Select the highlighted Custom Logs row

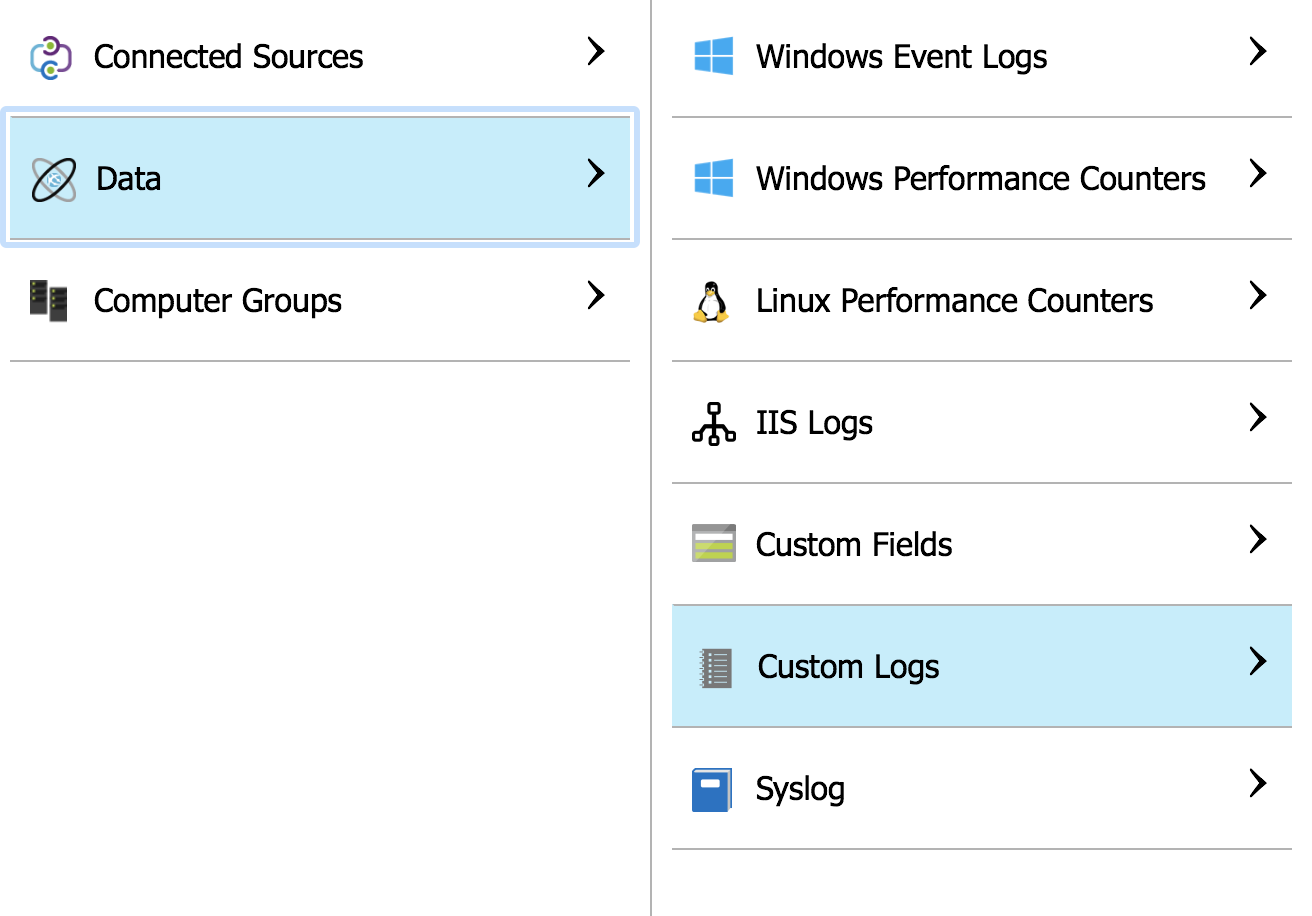click(848, 666)
